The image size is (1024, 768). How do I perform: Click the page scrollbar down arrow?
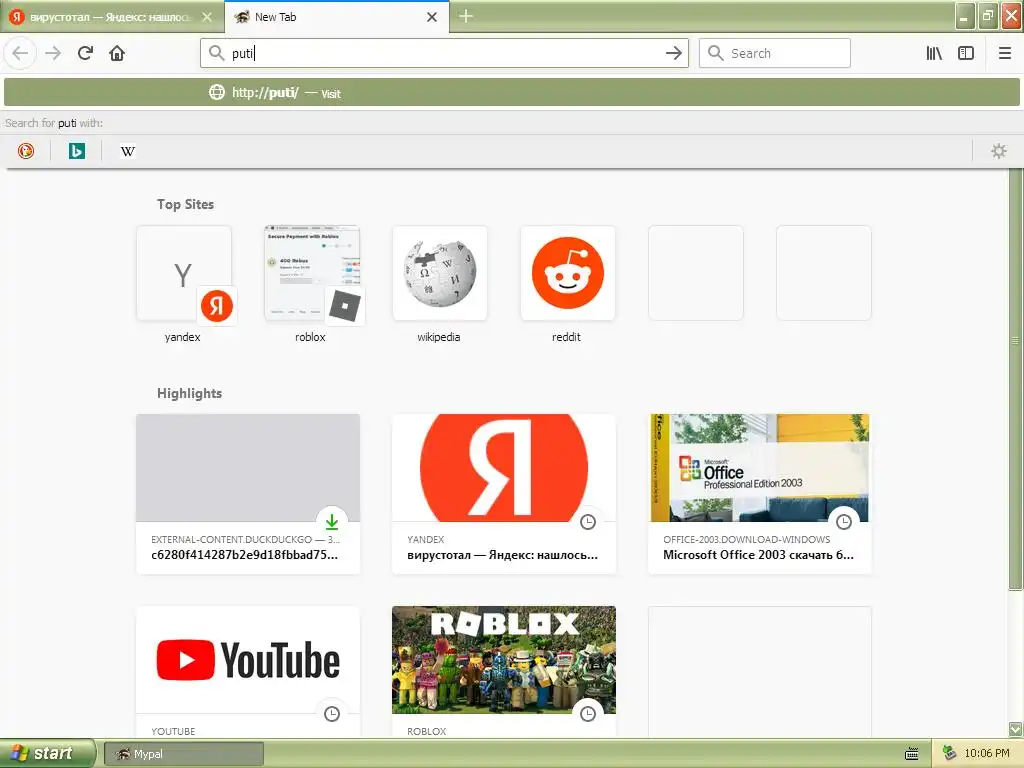[x=1016, y=729]
